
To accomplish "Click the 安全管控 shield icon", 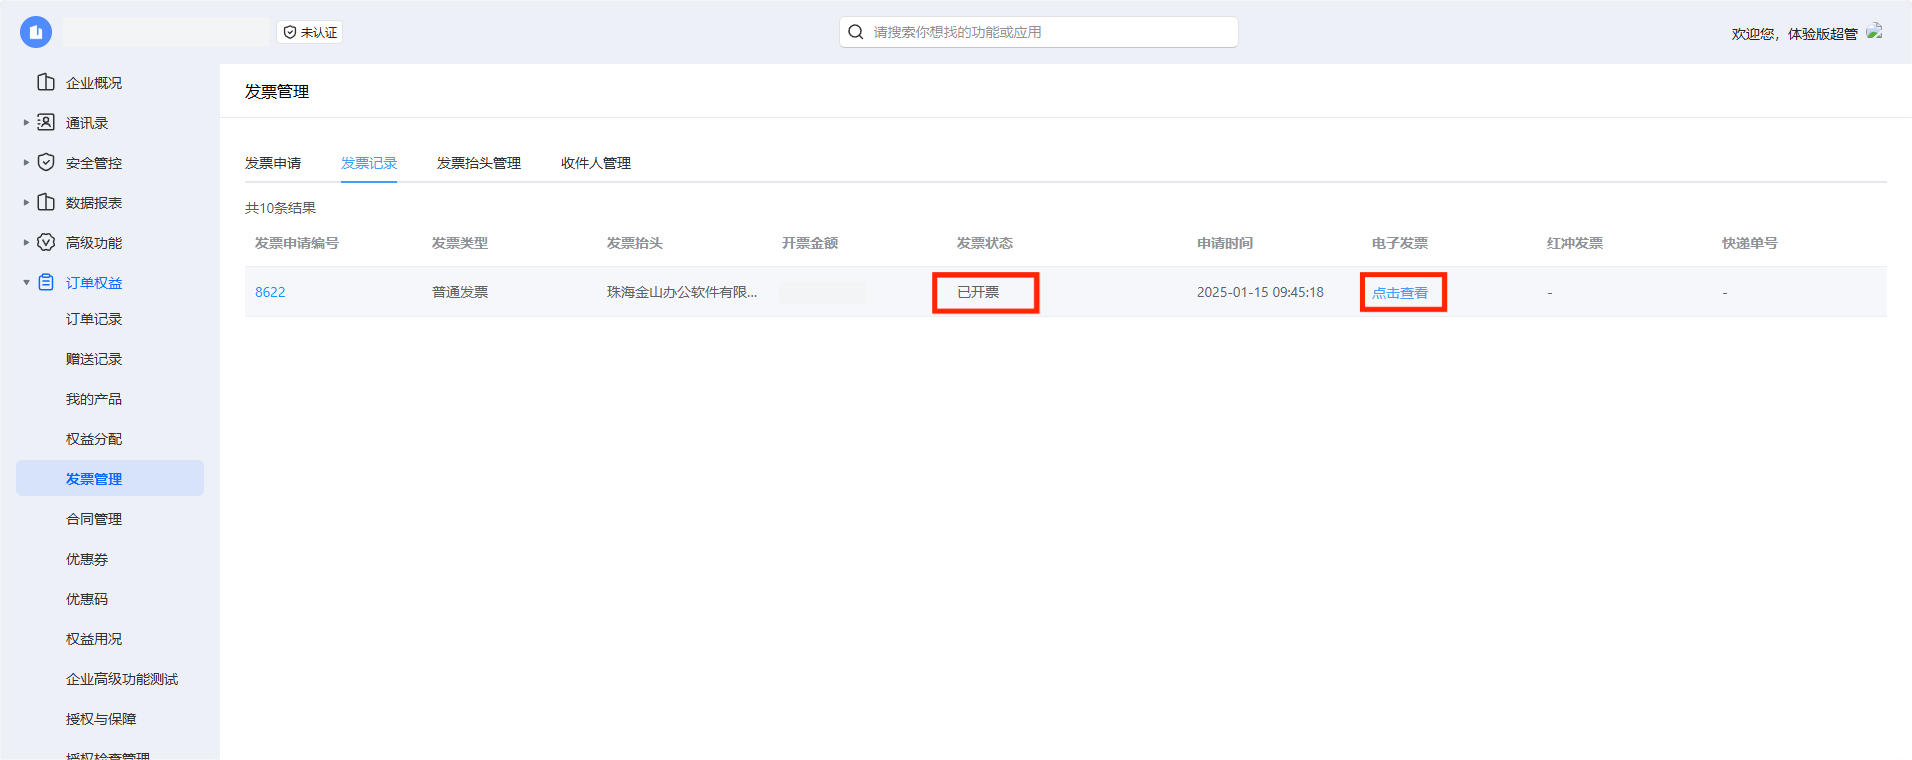I will (x=46, y=162).
